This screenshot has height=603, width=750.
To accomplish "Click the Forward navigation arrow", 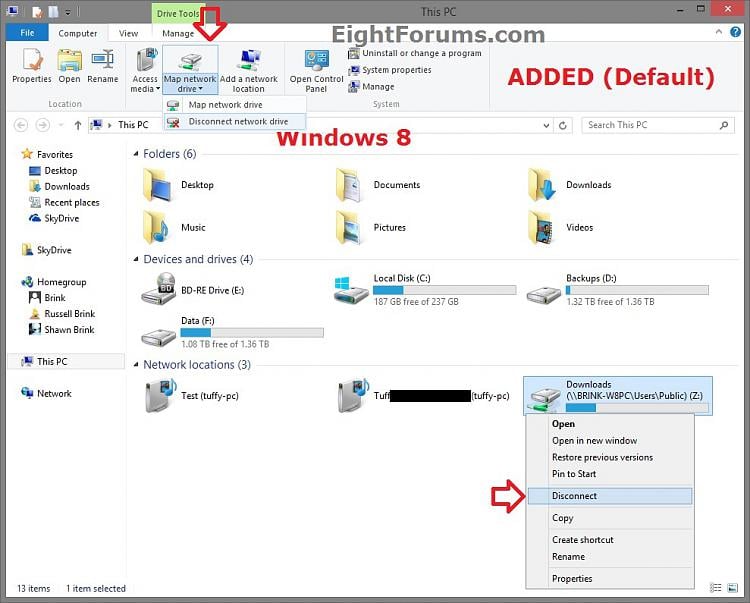I will pyautogui.click(x=43, y=125).
